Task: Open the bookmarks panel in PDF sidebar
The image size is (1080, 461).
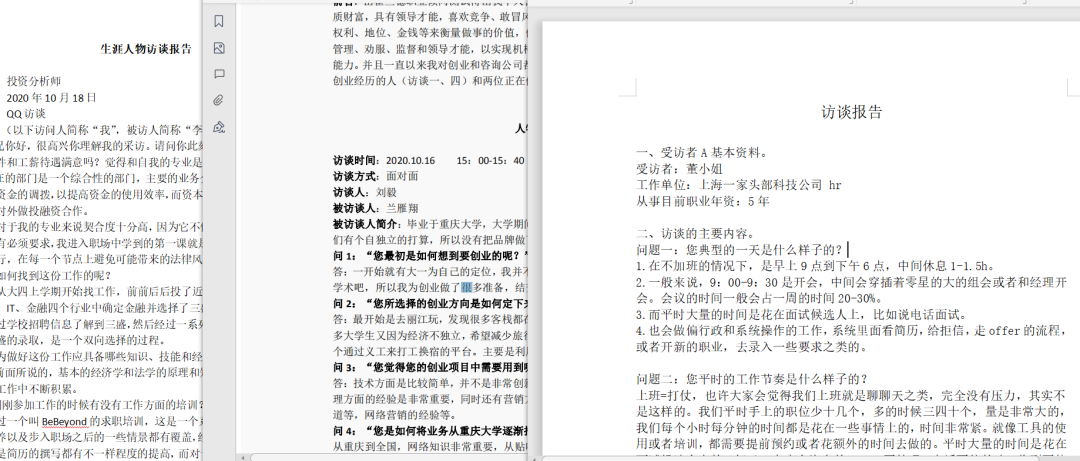Action: 219,21
